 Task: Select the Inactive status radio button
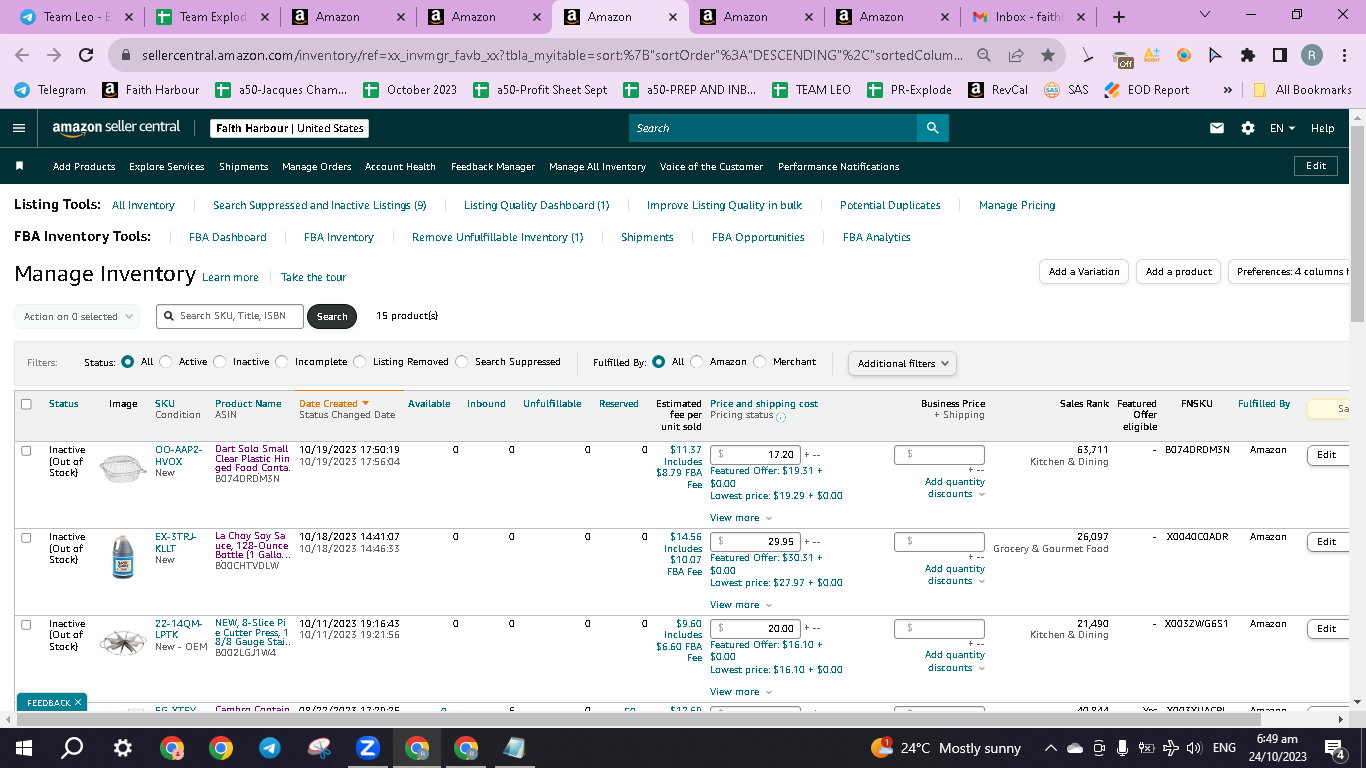[x=220, y=362]
